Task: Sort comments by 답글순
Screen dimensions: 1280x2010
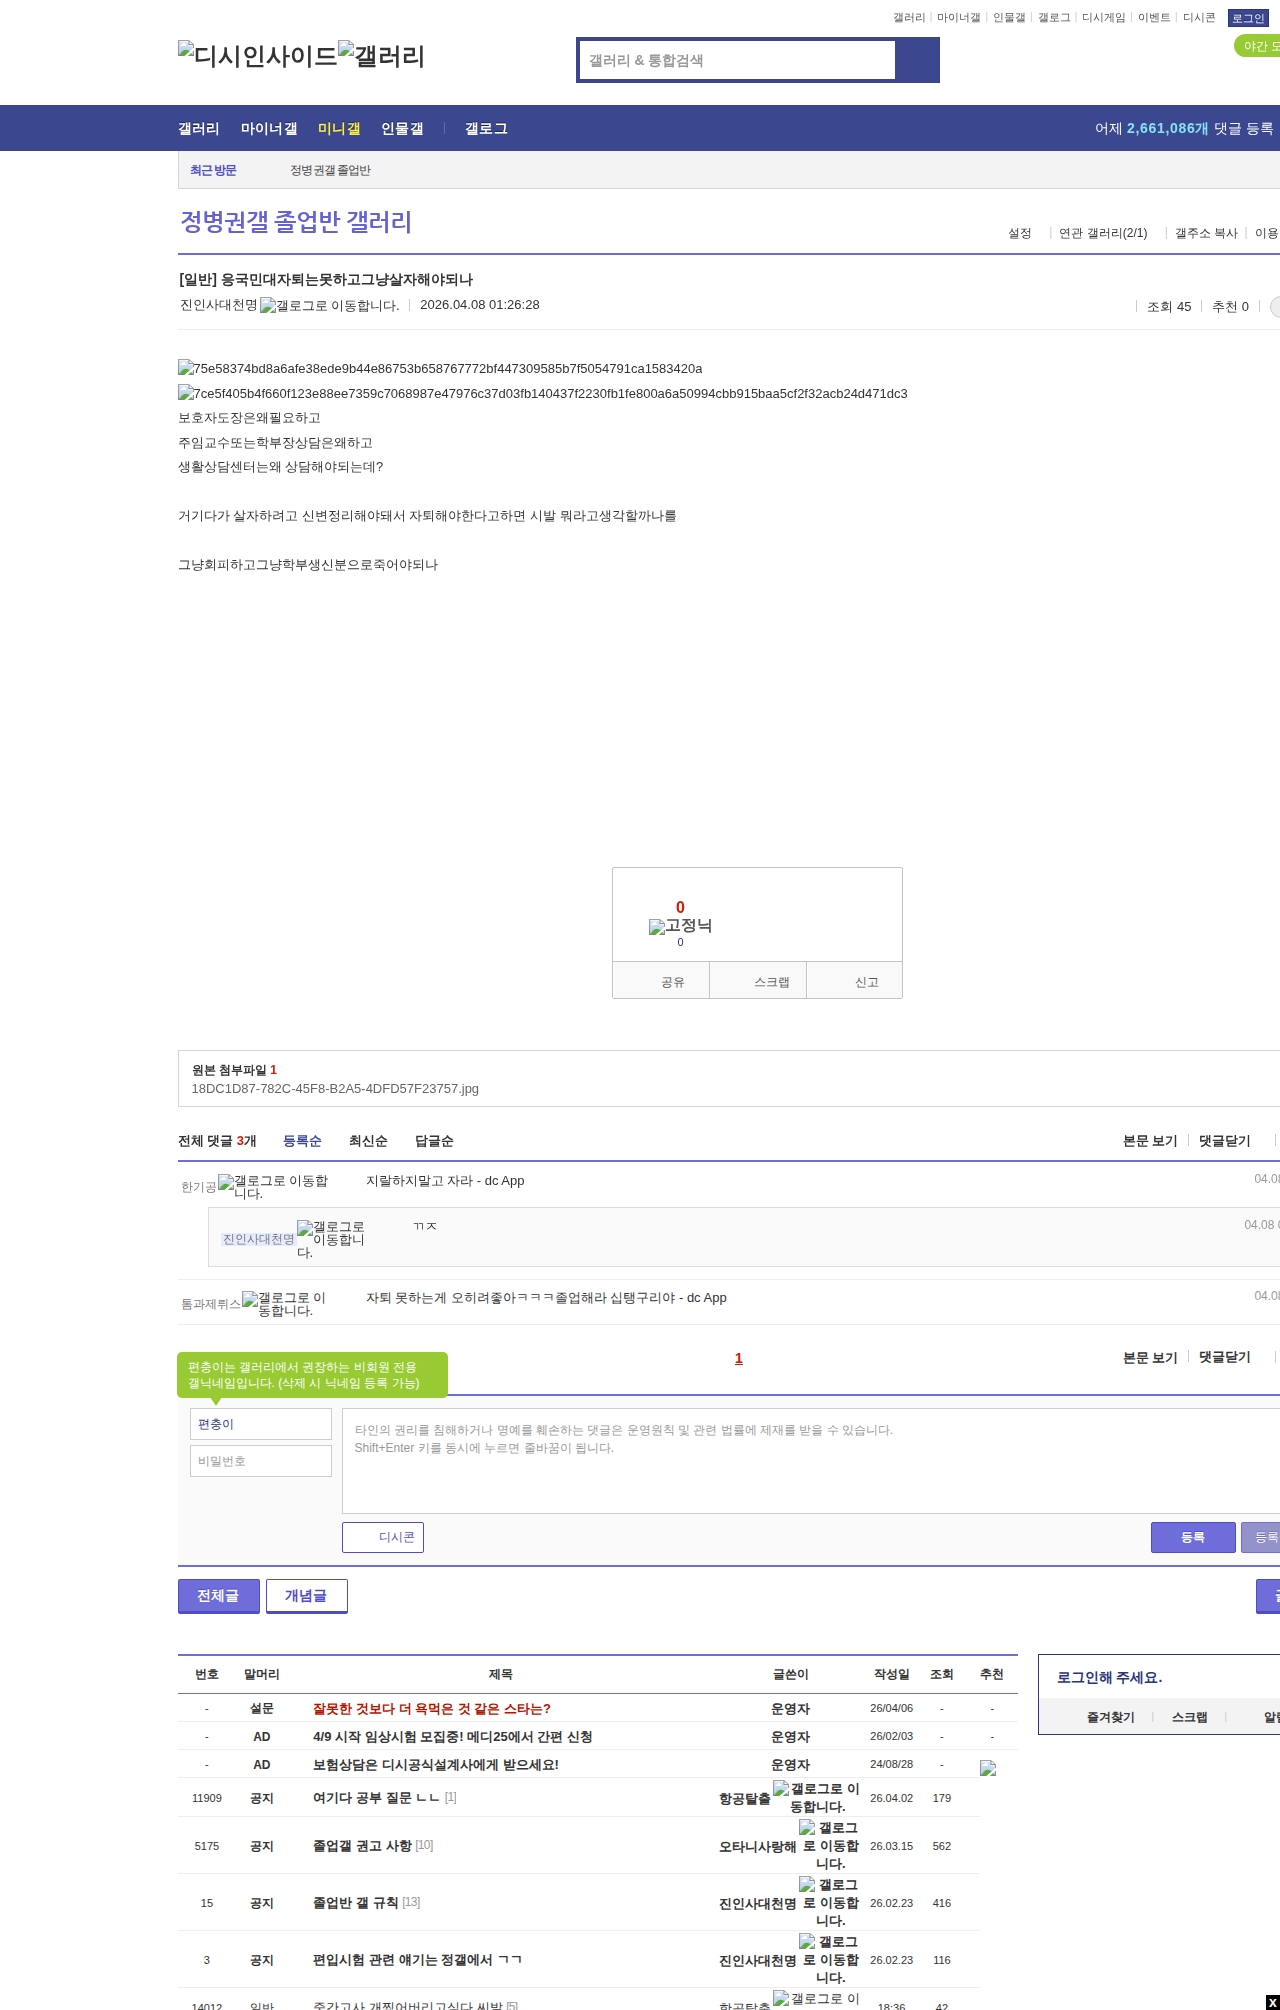Action: (x=434, y=1141)
